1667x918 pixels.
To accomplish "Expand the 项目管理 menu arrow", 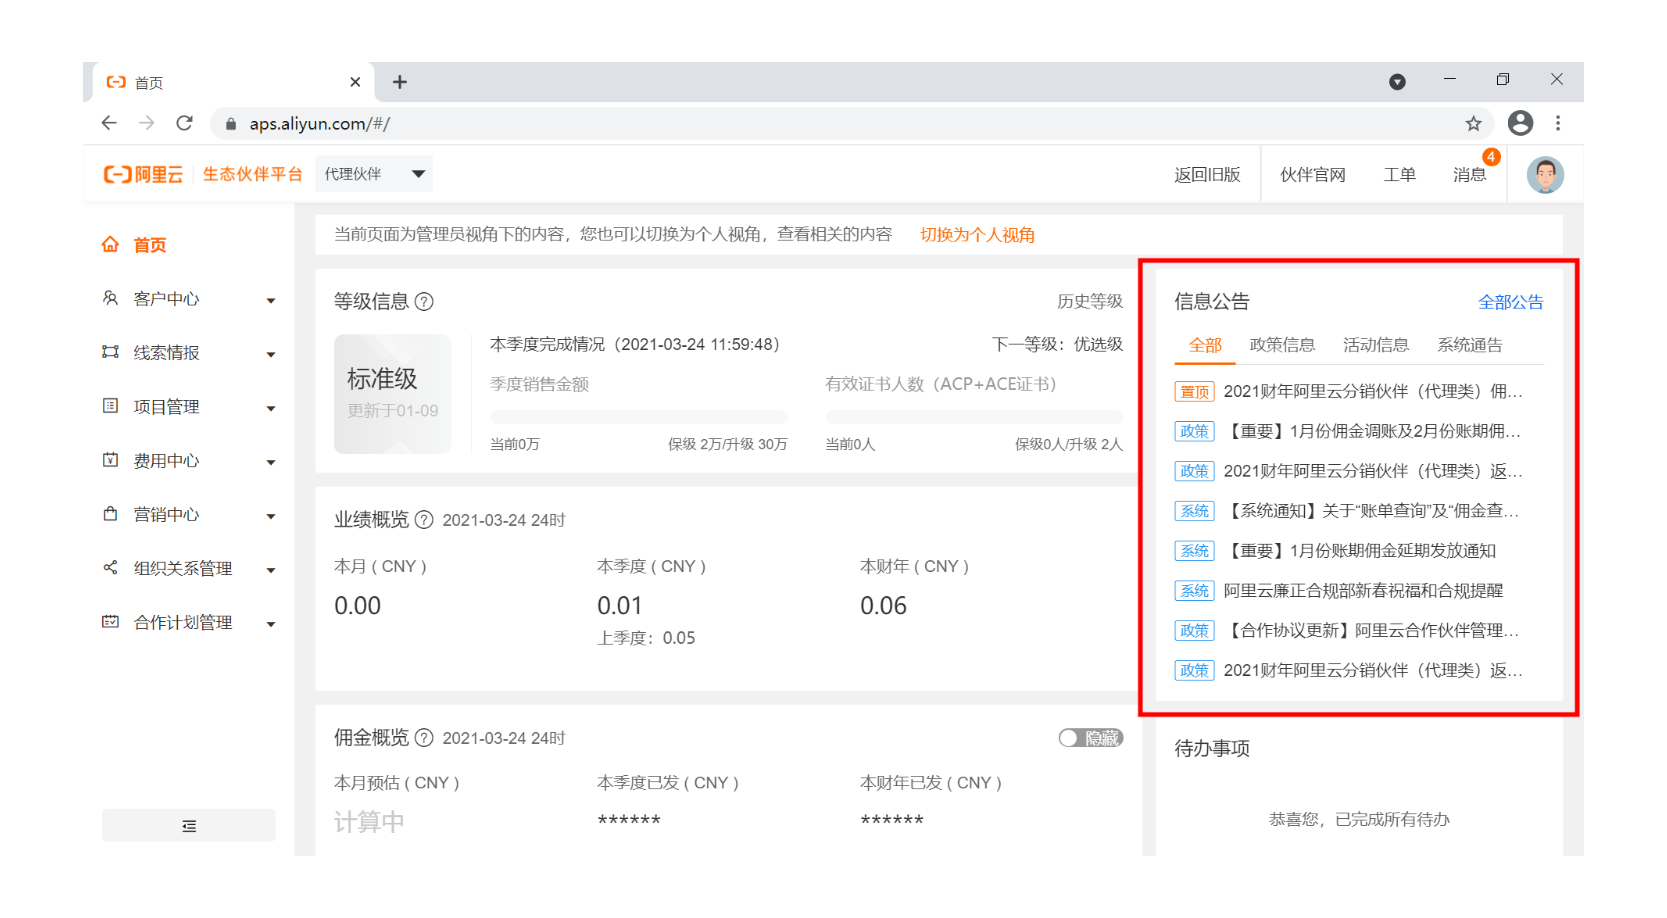I will 270,408.
